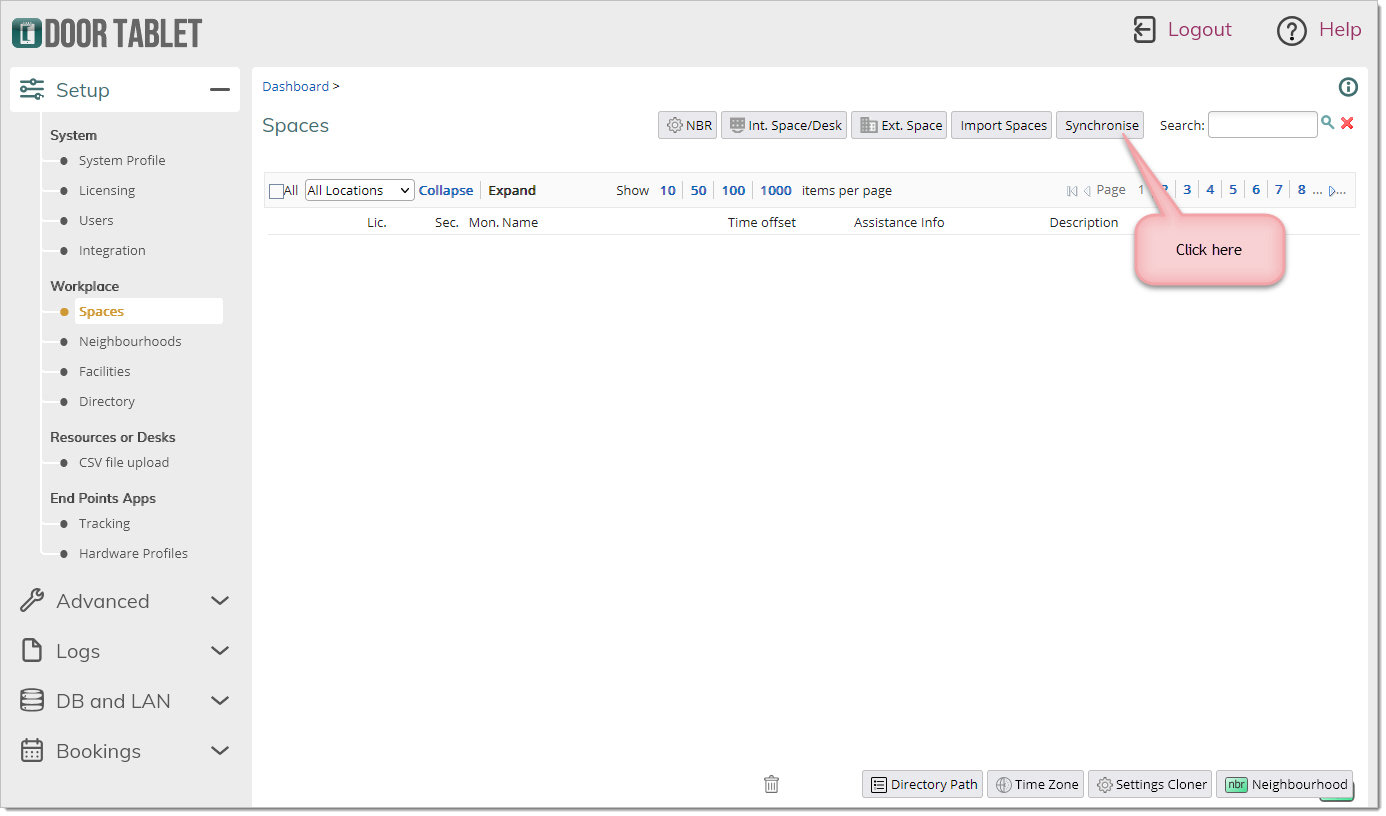Focus the Search input field
This screenshot has height=816, width=1386.
click(1262, 125)
